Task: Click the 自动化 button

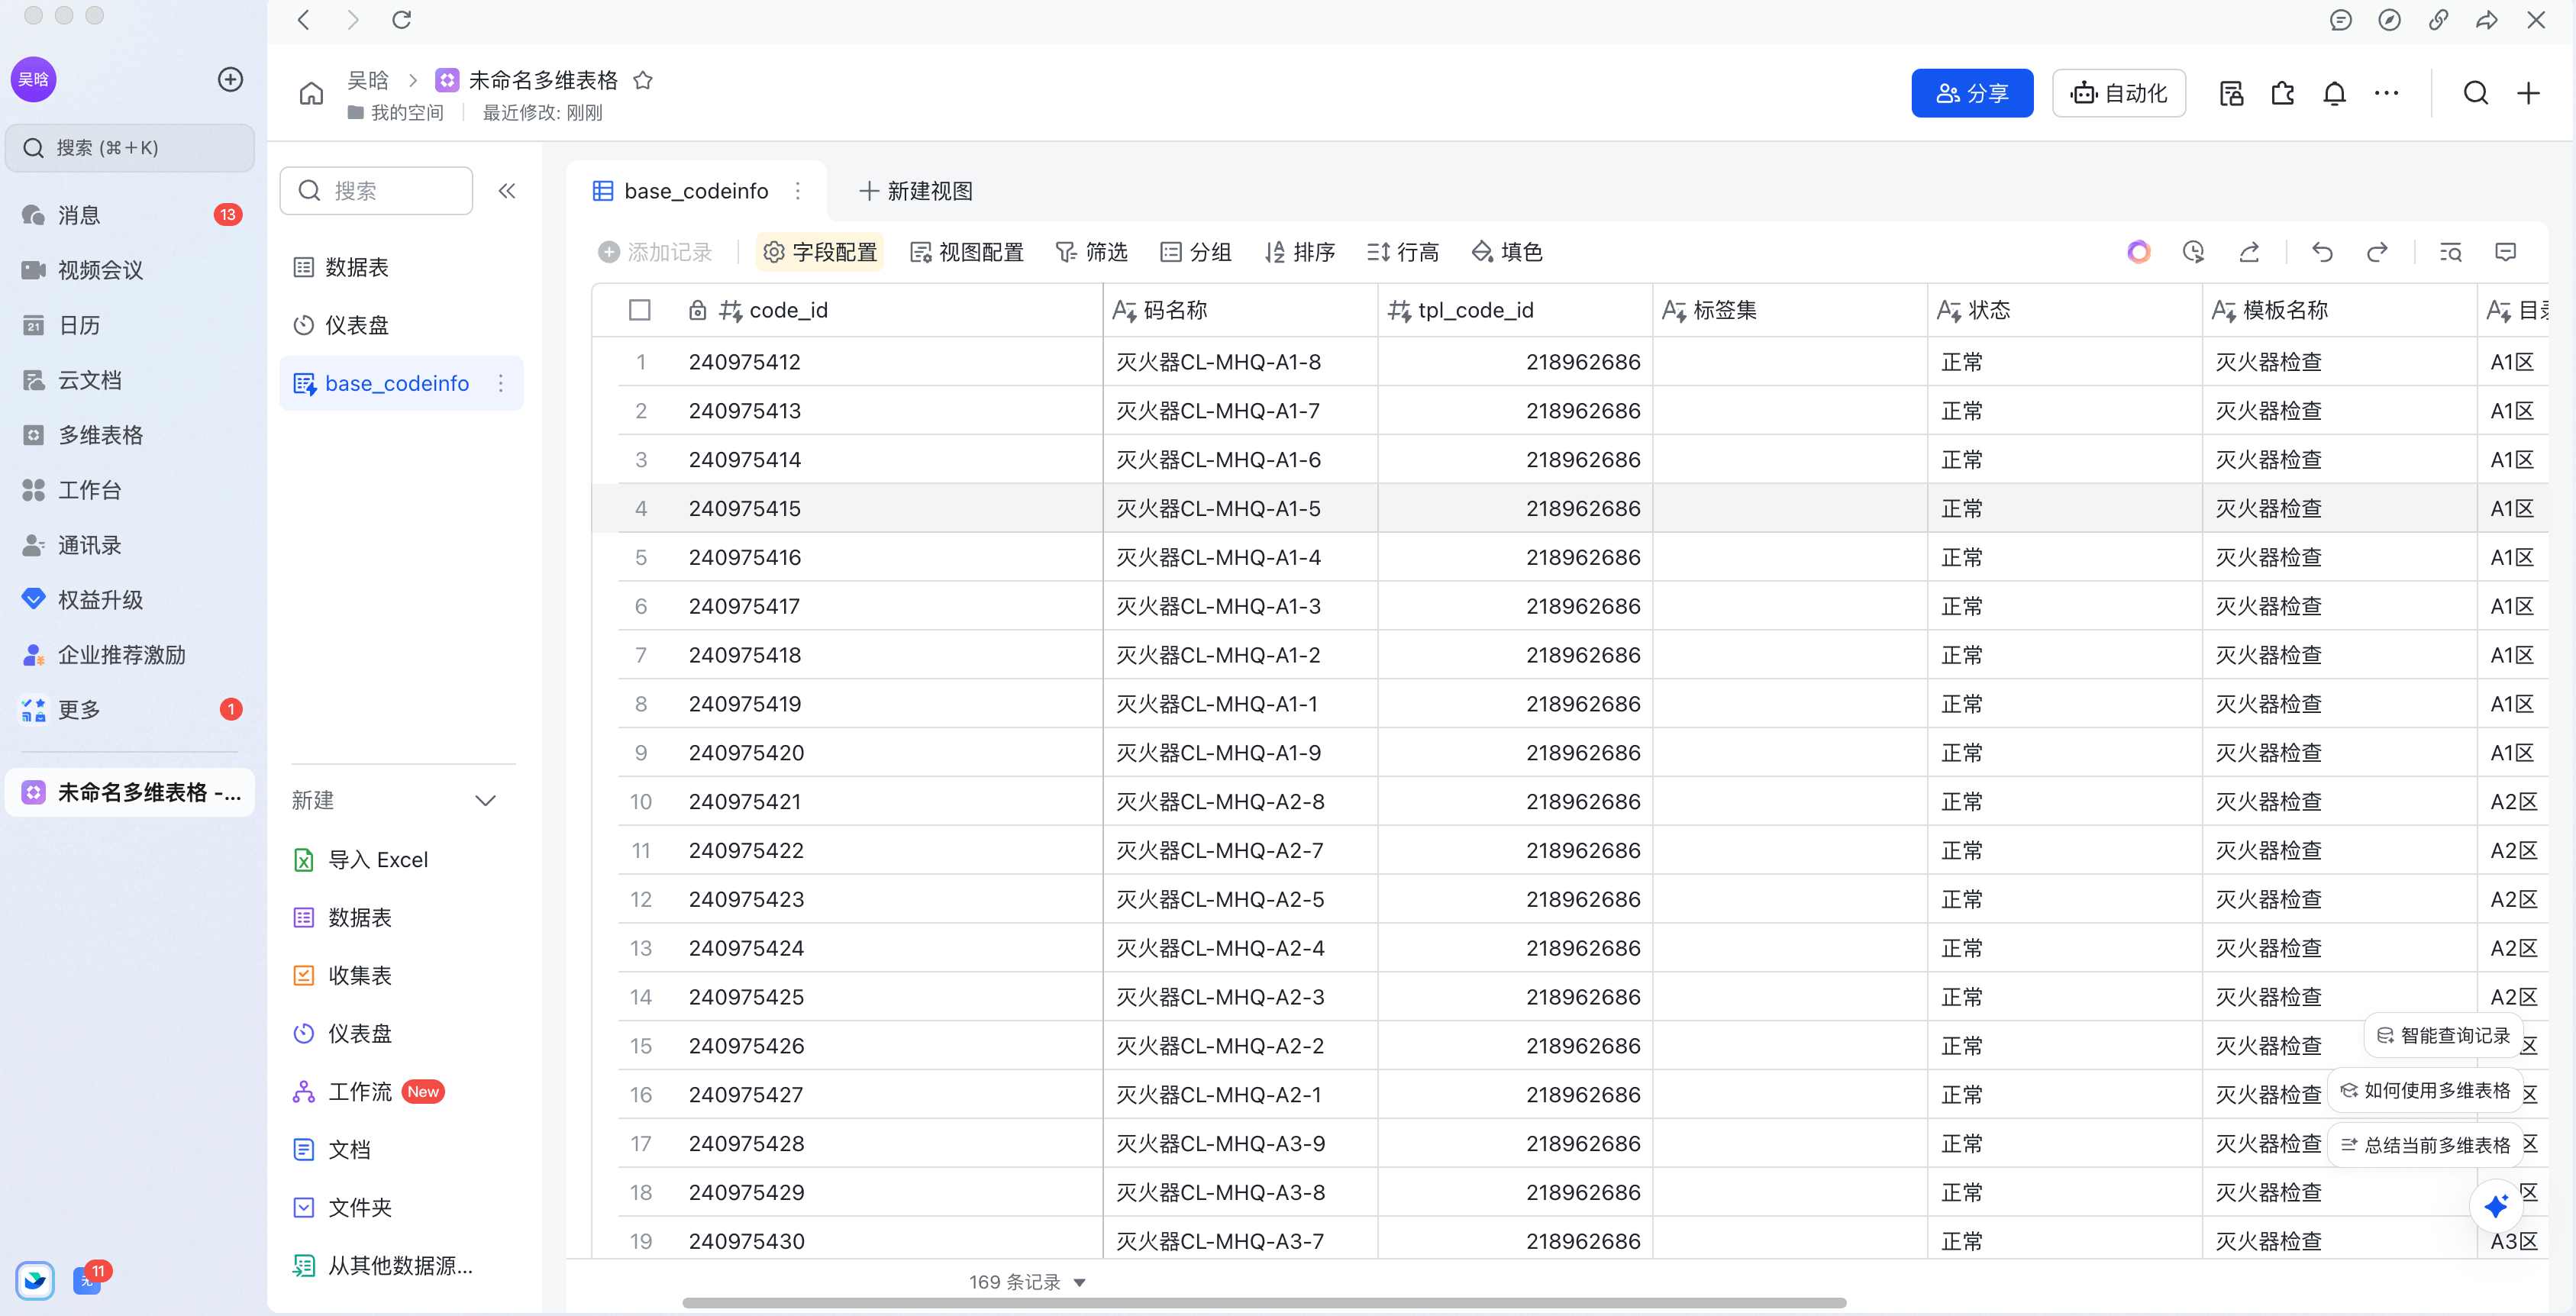Action: (x=2119, y=93)
